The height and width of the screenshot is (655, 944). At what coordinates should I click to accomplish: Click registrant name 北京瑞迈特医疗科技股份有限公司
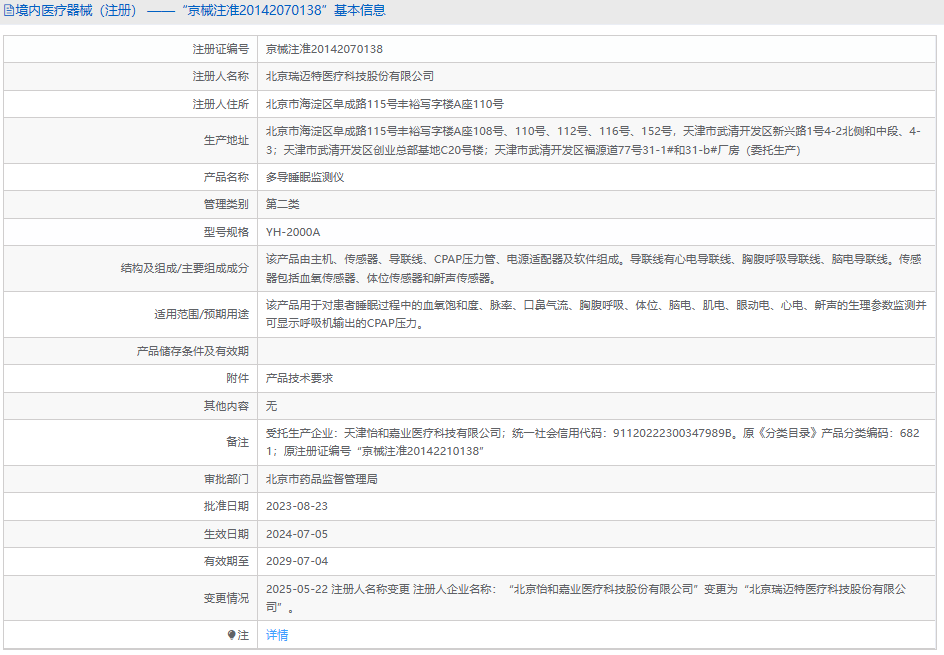[x=349, y=76]
